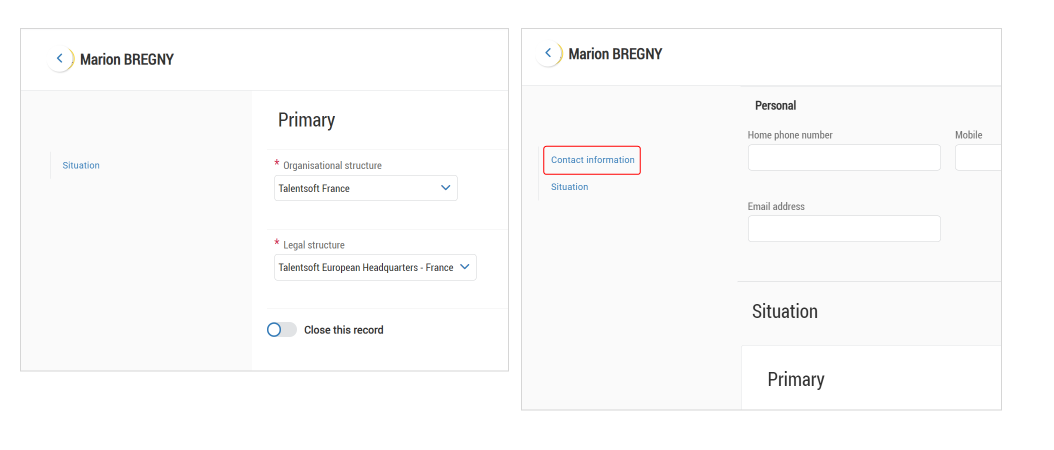Click Marion BREGNY title above Contact information
1054x450 pixels.
615,54
